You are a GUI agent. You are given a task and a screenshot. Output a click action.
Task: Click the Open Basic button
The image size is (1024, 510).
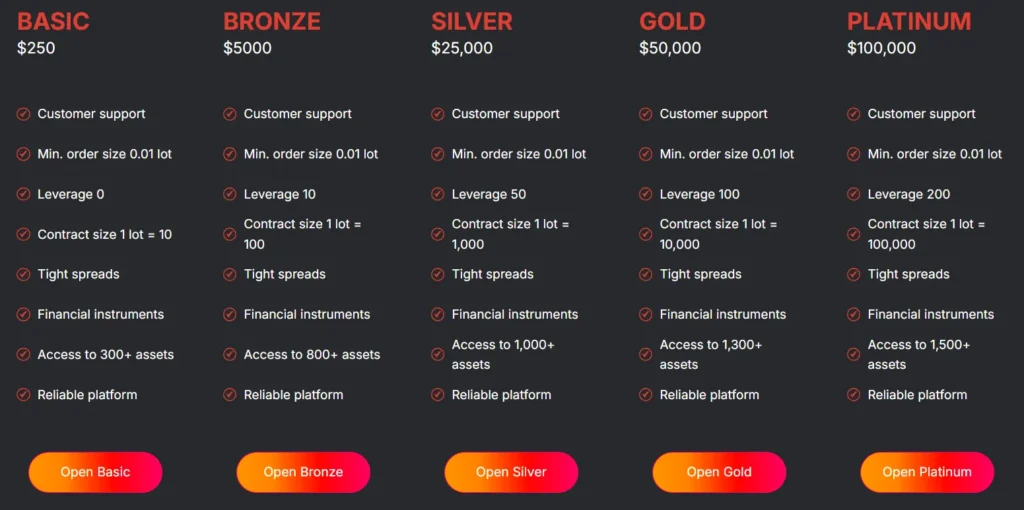click(x=95, y=472)
